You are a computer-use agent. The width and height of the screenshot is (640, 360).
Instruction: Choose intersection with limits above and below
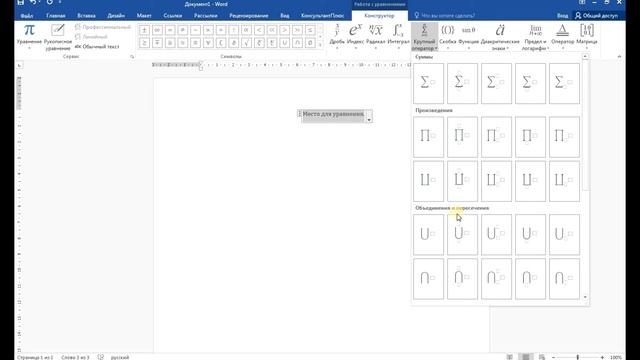(462, 279)
